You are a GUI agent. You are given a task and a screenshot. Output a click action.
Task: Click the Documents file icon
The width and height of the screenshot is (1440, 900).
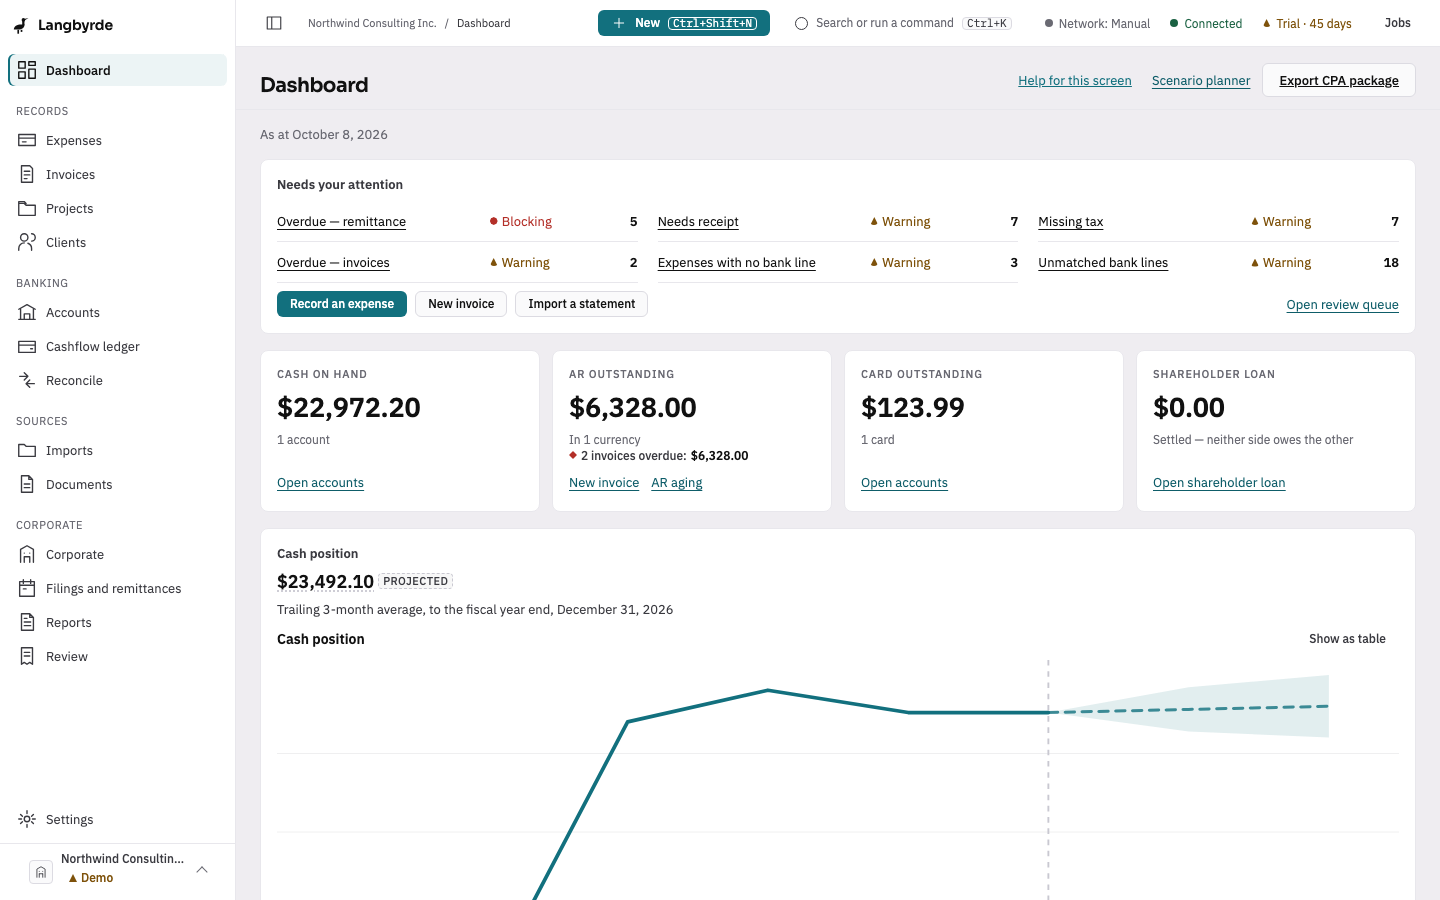point(27,484)
